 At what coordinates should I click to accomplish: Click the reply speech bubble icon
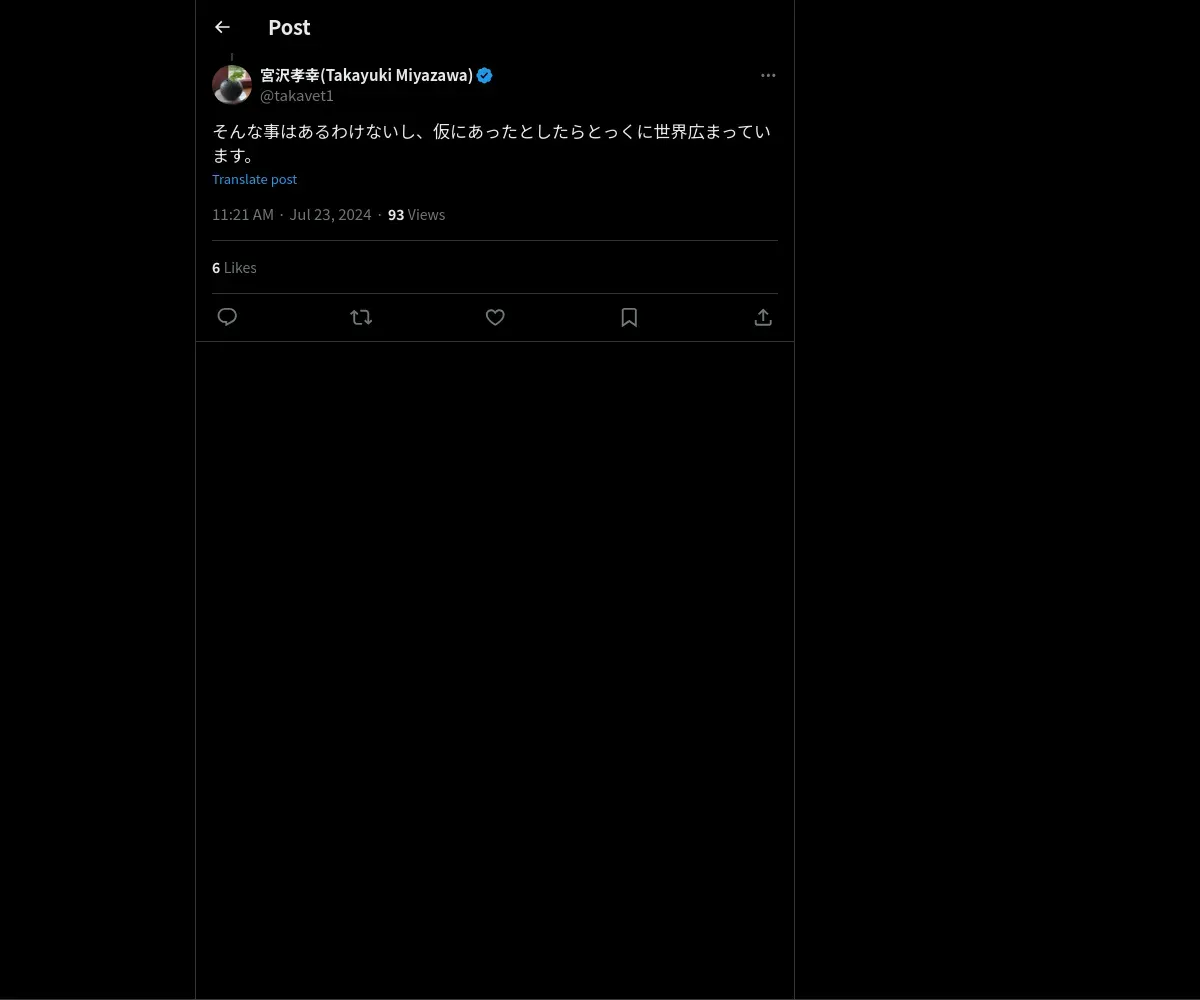(227, 317)
